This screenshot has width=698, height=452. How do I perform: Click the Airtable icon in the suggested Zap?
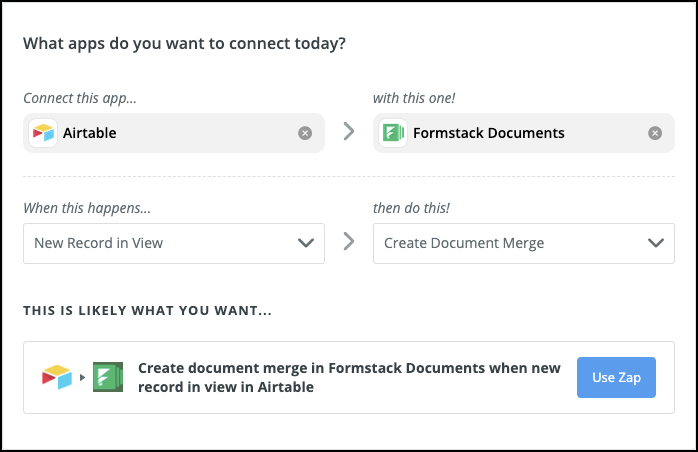click(57, 377)
